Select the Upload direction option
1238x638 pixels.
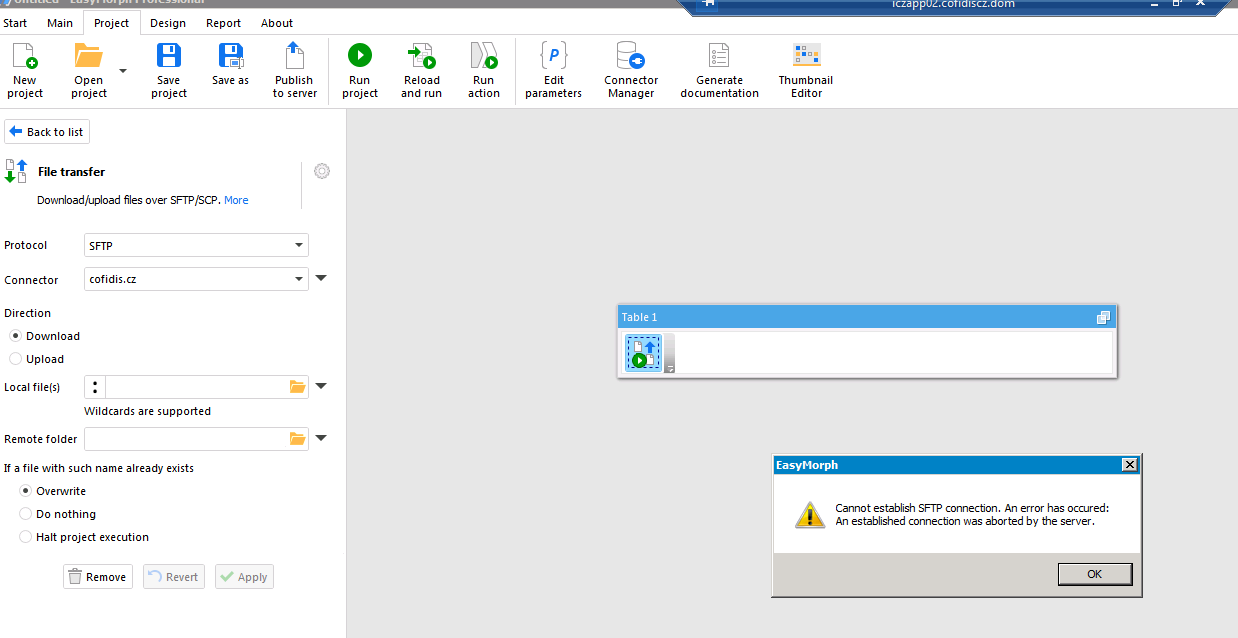(x=15, y=359)
